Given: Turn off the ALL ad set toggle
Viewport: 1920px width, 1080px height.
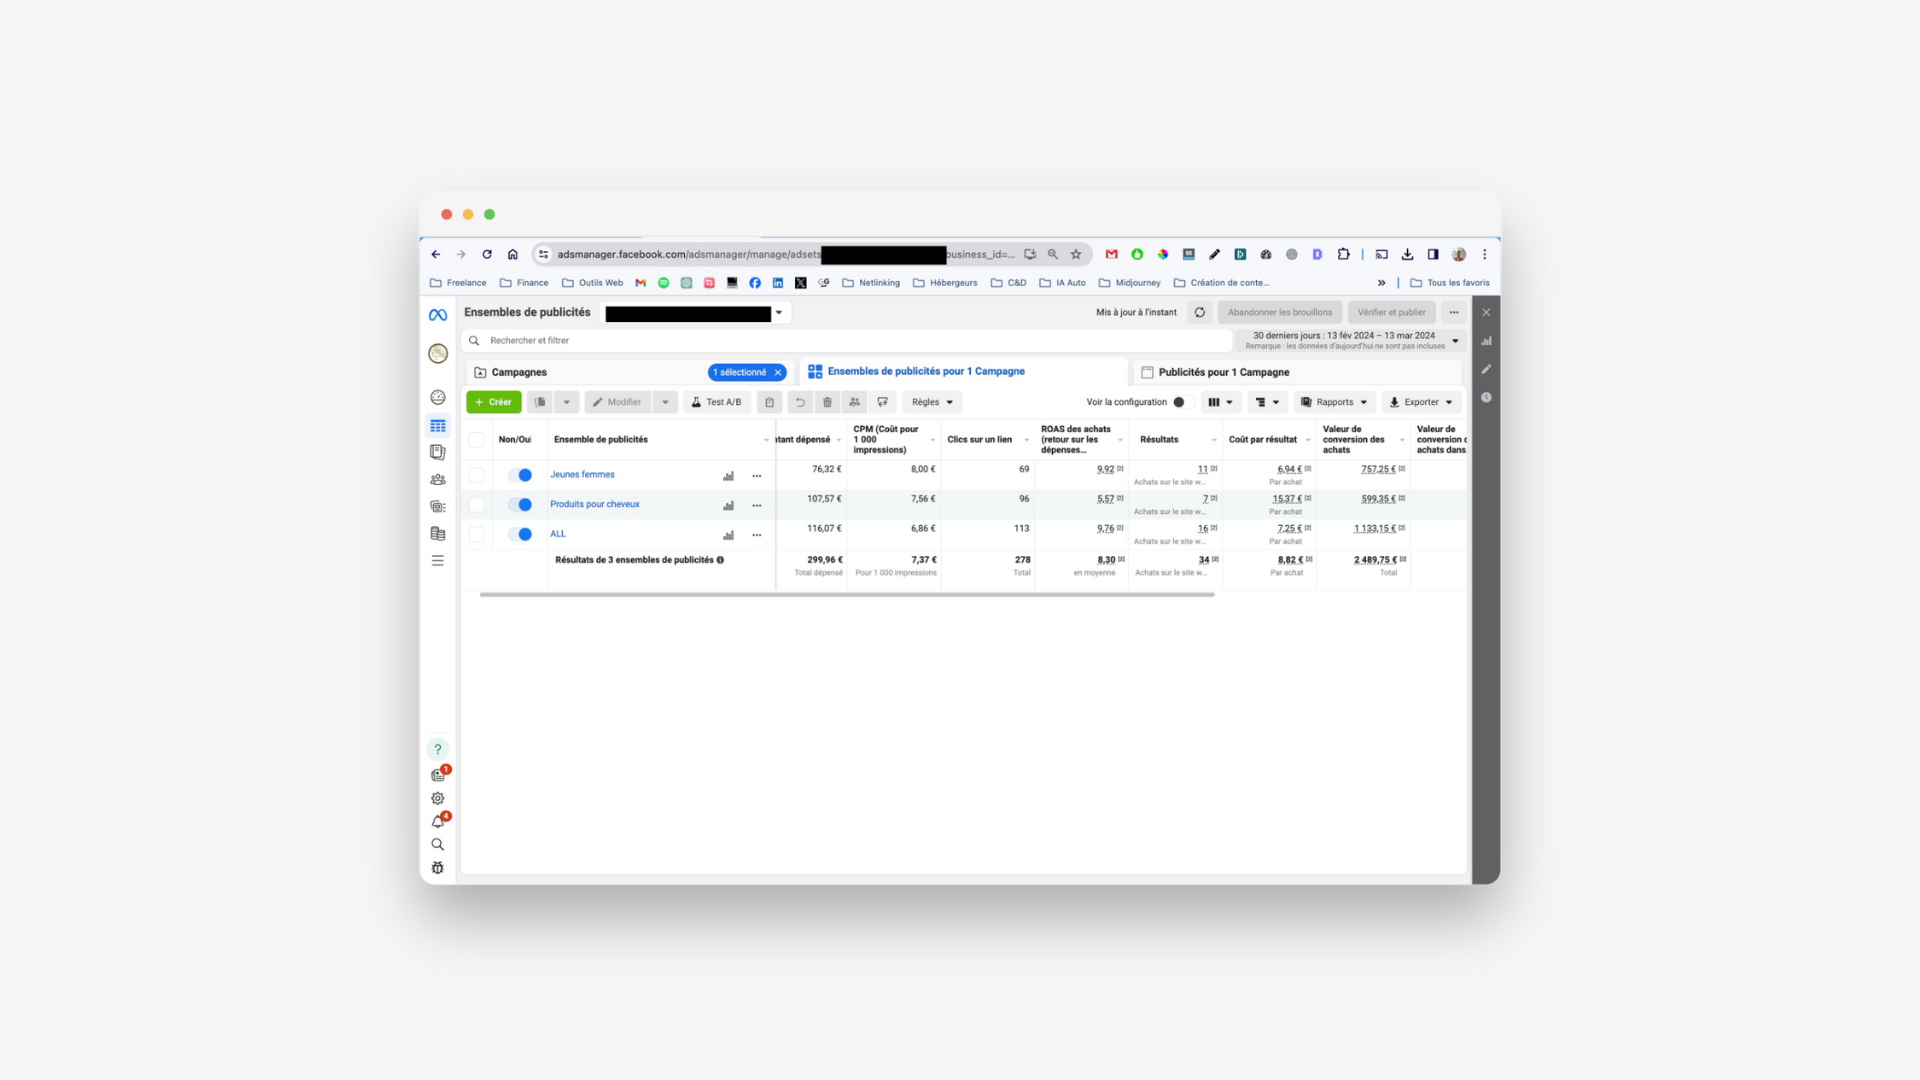Looking at the screenshot, I should [520, 534].
